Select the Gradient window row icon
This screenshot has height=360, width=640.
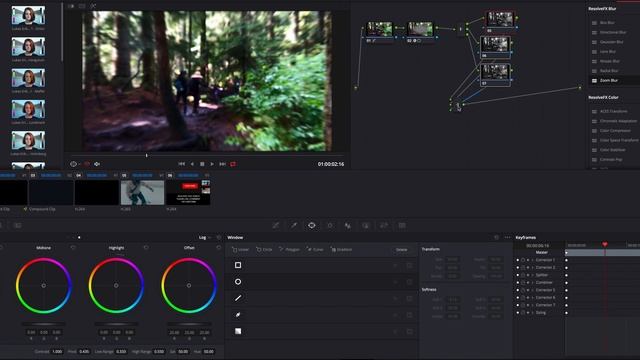pos(238,331)
